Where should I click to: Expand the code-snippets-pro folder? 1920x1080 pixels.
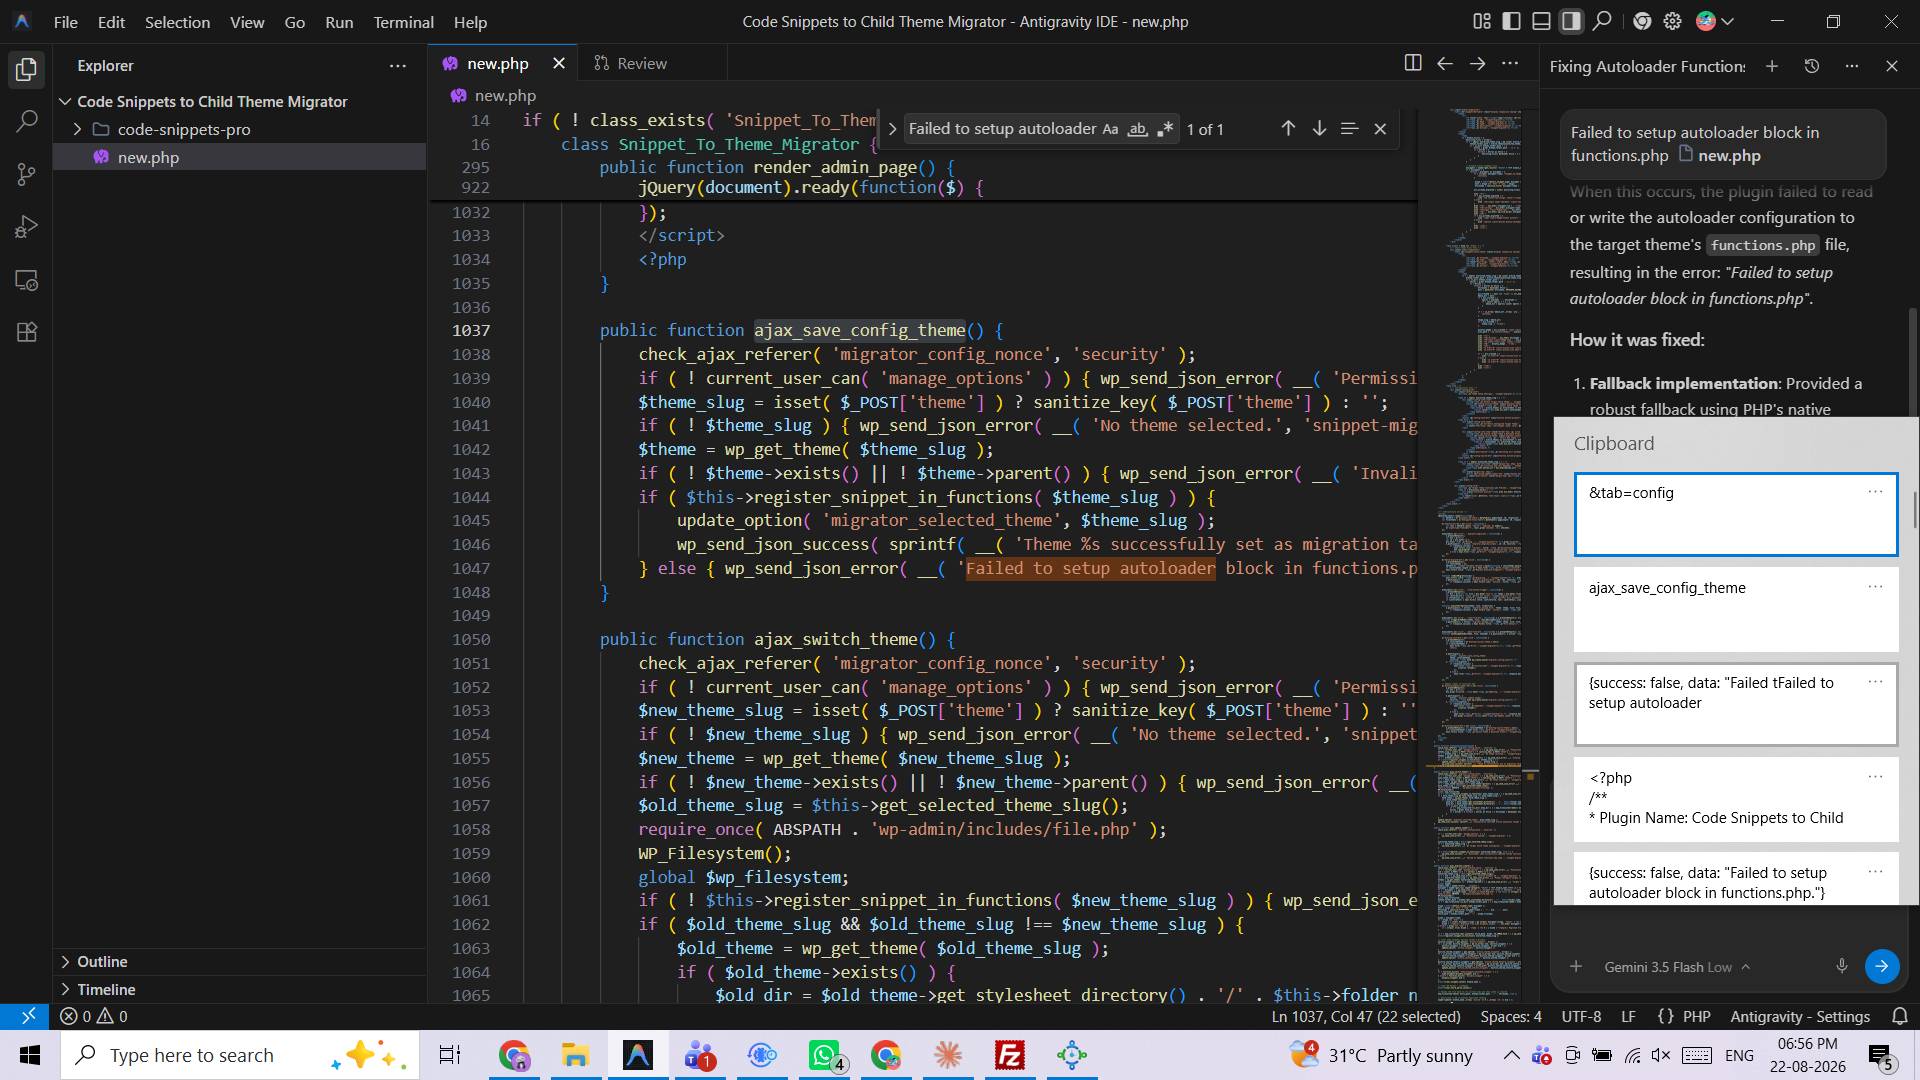[183, 129]
